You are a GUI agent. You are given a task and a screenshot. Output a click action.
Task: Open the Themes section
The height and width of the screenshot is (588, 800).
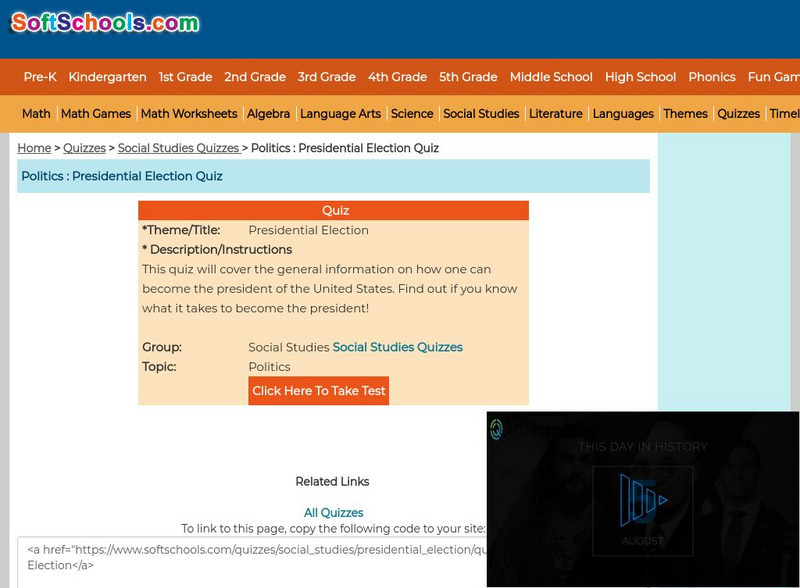click(686, 114)
